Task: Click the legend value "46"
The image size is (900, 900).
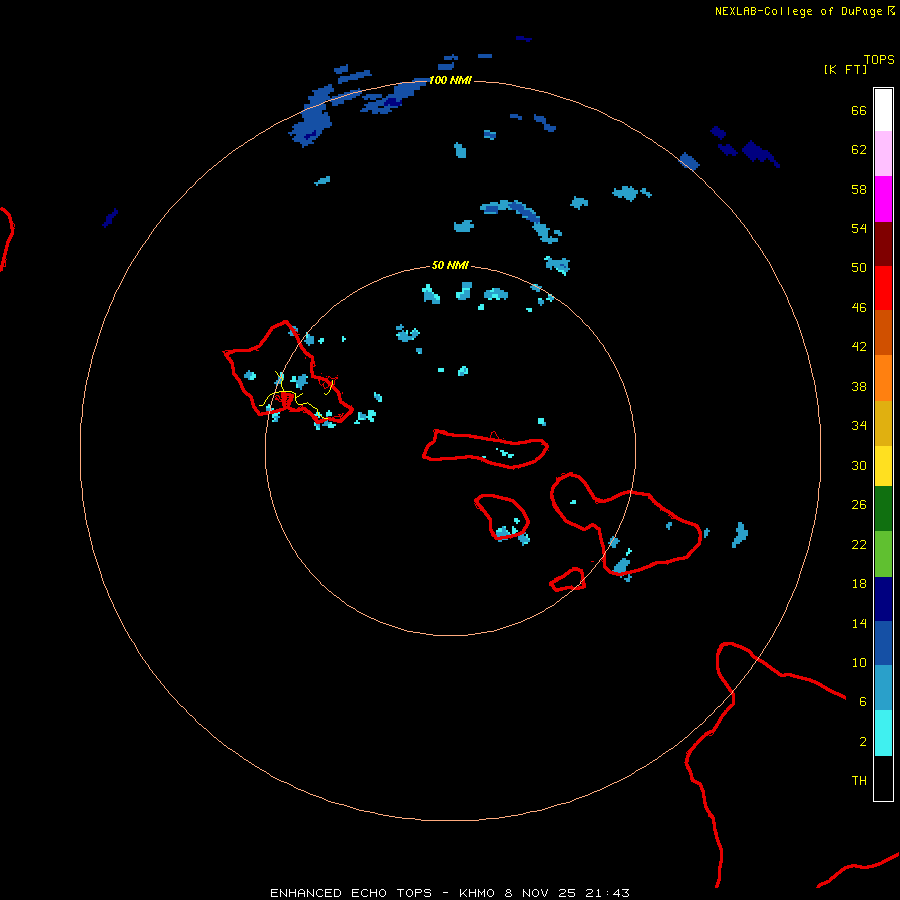Action: click(859, 307)
